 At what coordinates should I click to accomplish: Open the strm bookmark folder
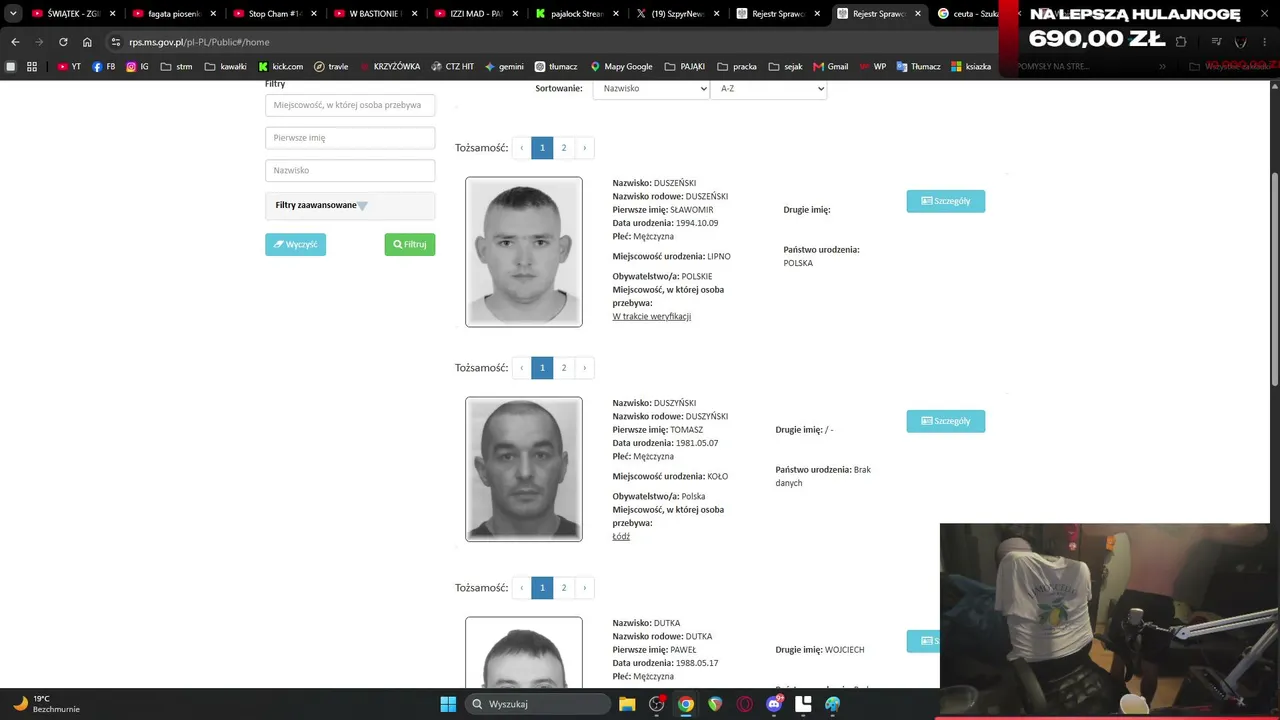point(176,66)
